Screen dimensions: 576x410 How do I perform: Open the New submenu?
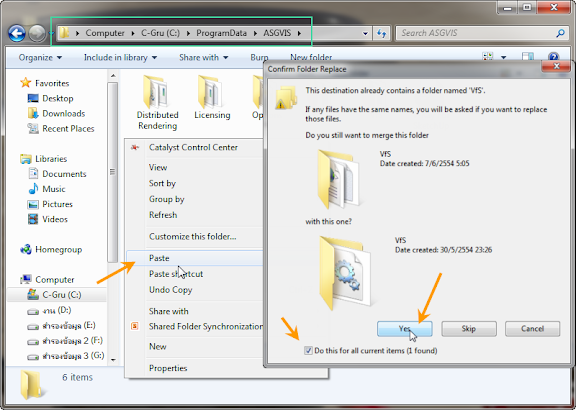pyautogui.click(x=158, y=346)
